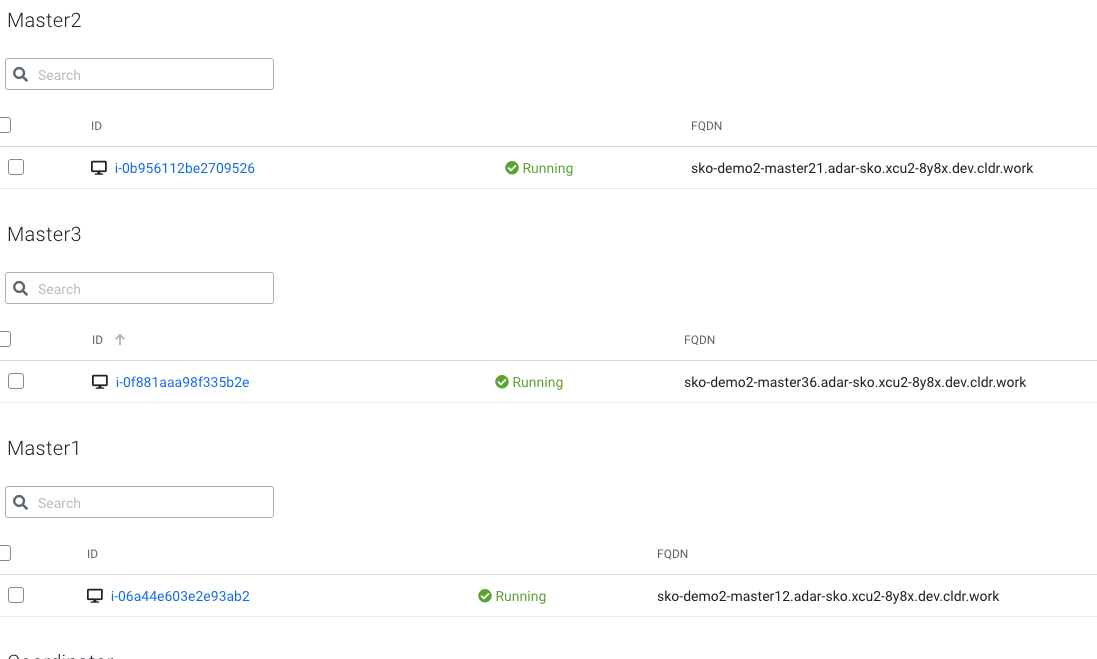Screen dimensions: 1097x659
Task: Click the monitor icon beside i-06a44e603e2e93ab2
Action: pos(95,596)
